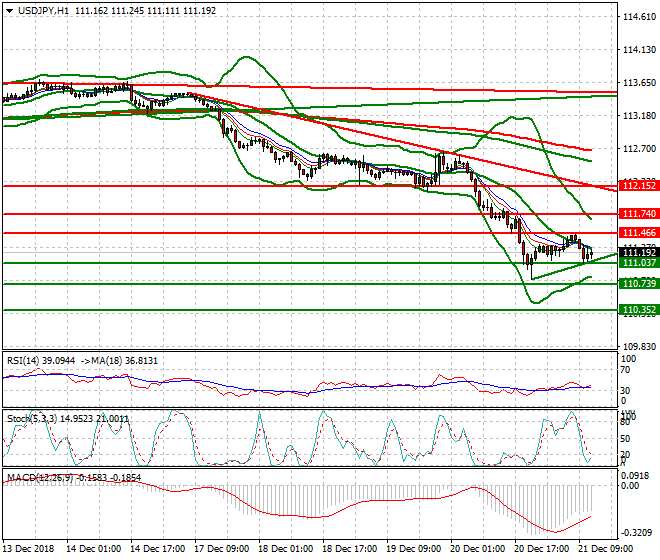The image size is (660, 560).
Task: Open the chart menu triangle beside USDJPY,H1
Action: coord(9,11)
